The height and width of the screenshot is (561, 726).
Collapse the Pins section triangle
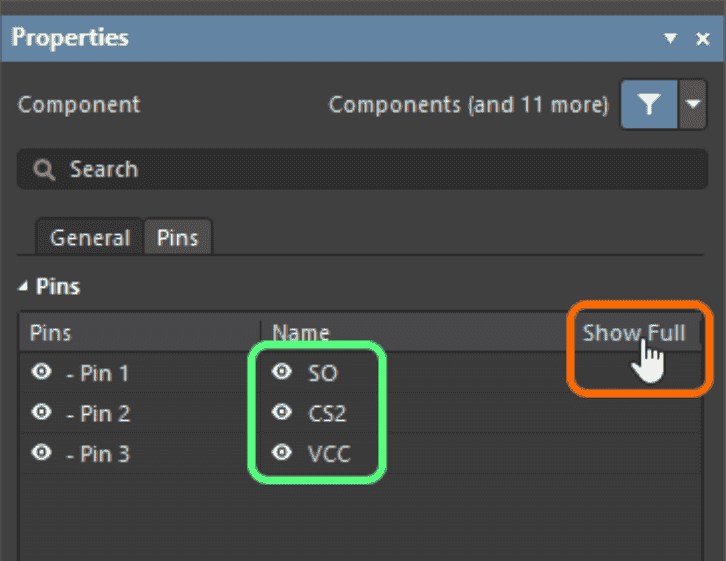tap(23, 287)
